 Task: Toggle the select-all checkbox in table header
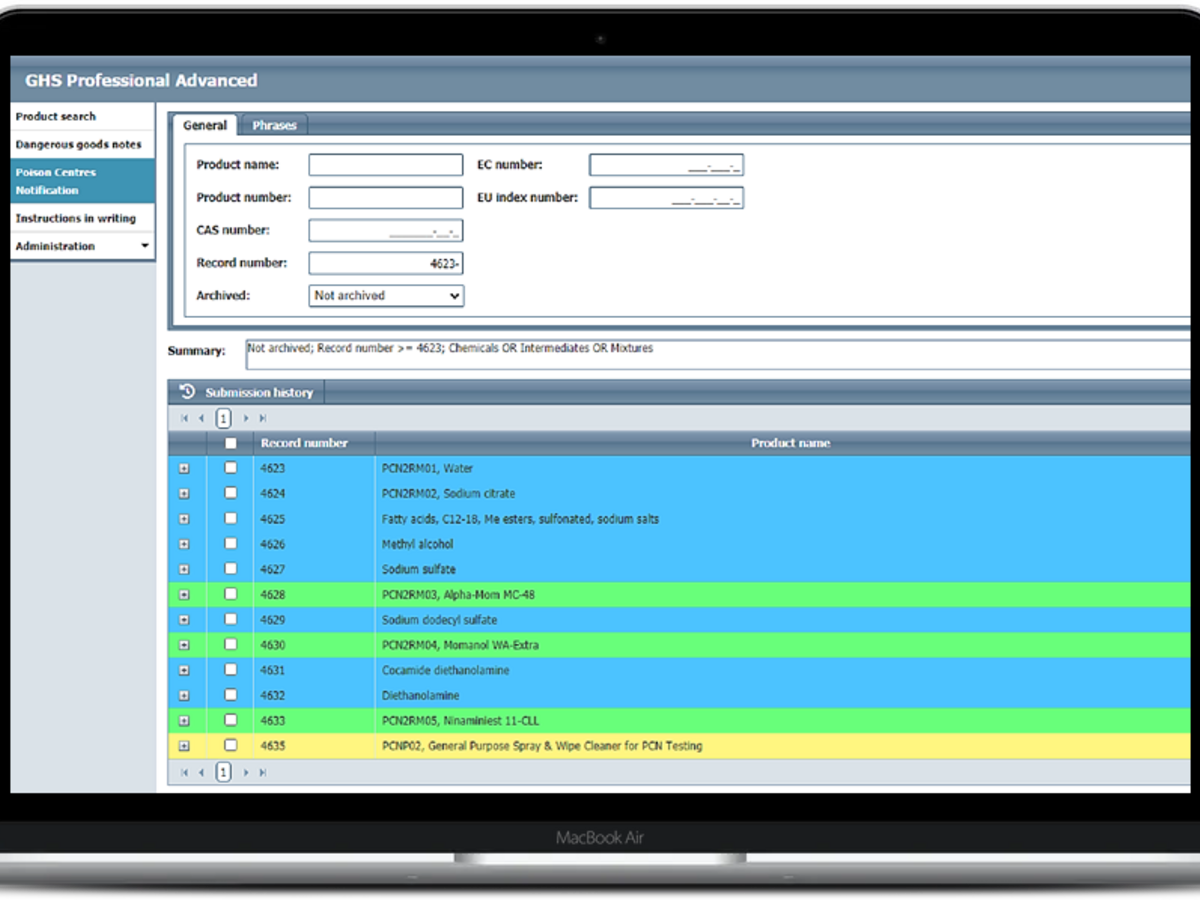tap(231, 443)
